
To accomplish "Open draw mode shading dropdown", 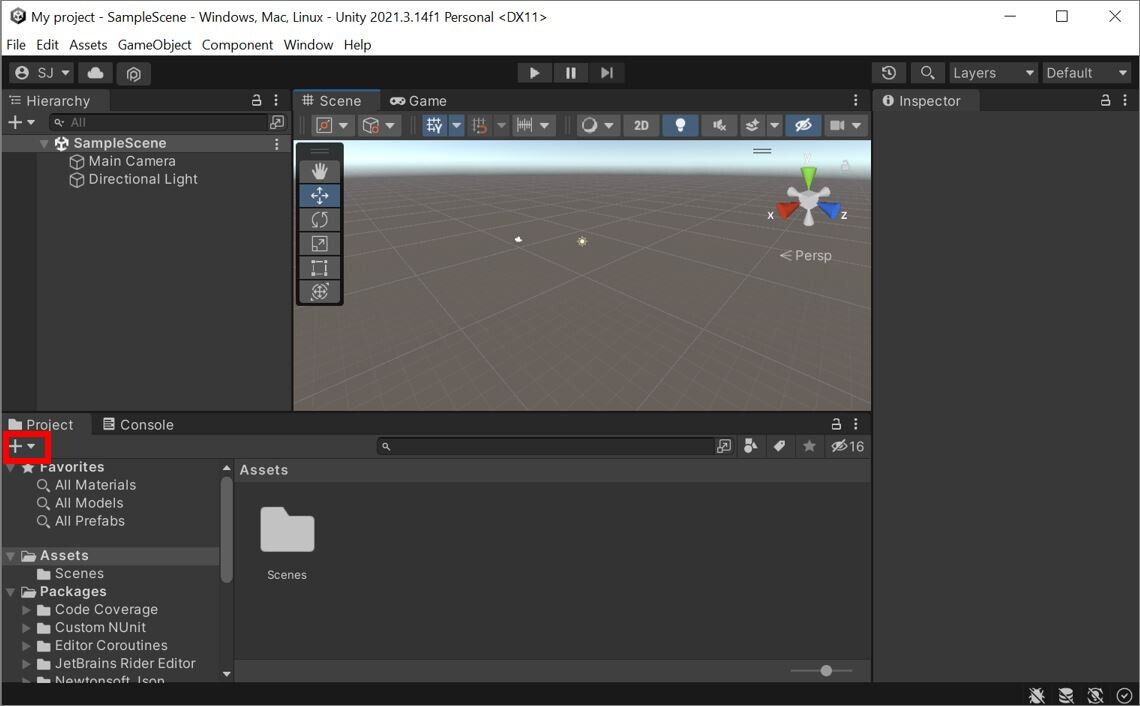I will 598,125.
